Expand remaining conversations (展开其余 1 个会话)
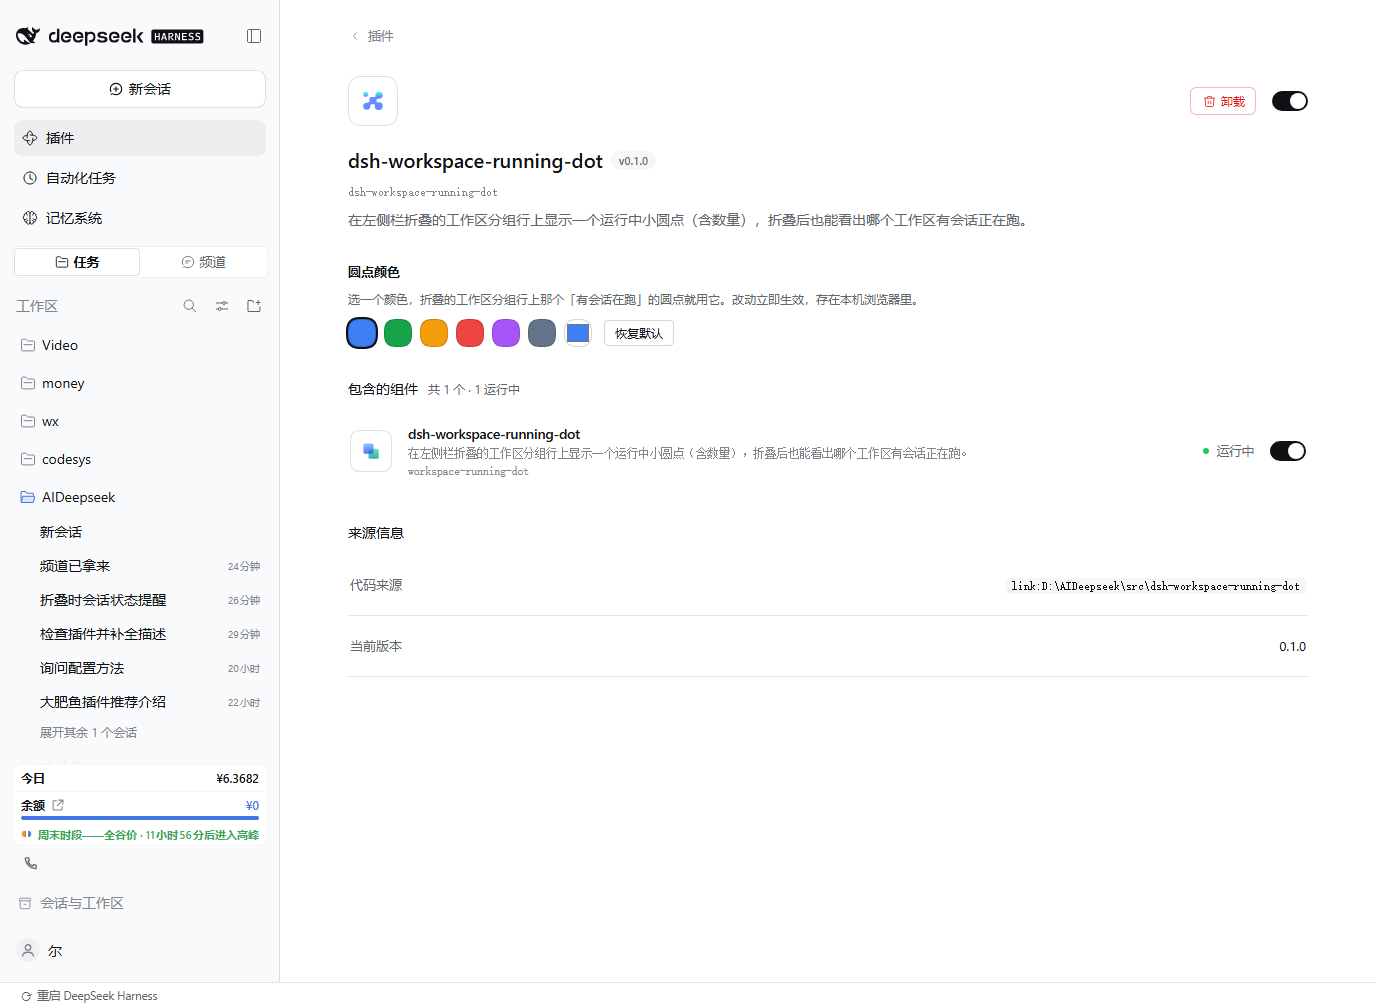 tap(88, 733)
